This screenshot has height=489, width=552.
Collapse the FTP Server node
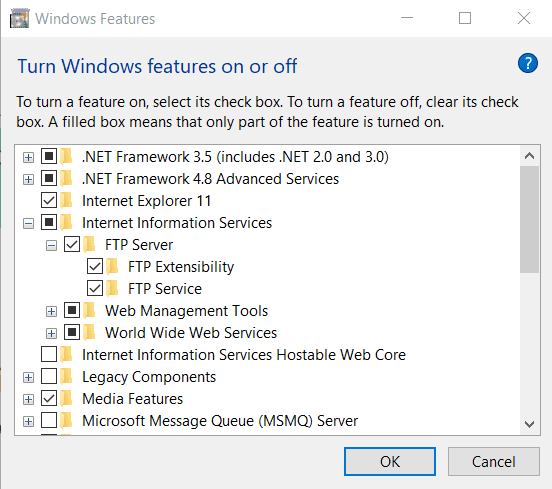coord(51,245)
